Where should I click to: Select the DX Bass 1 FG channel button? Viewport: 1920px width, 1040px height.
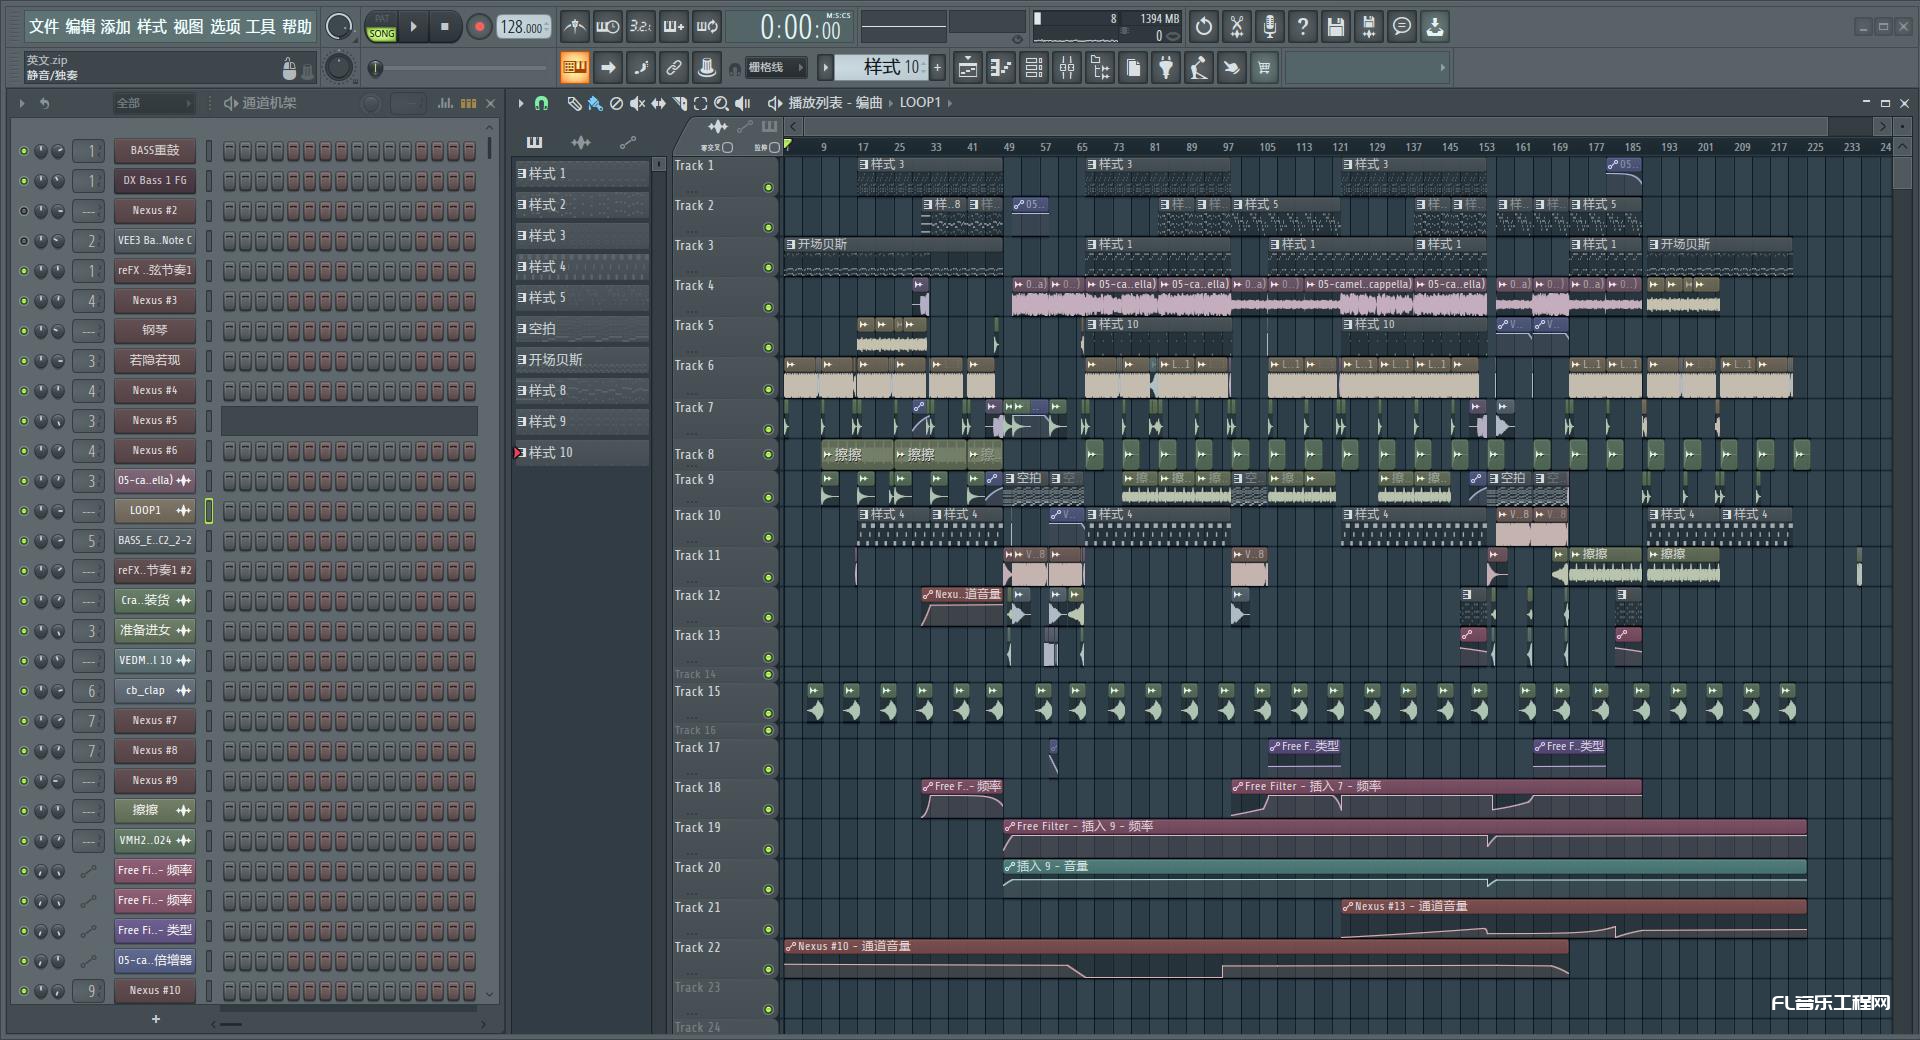pos(155,181)
